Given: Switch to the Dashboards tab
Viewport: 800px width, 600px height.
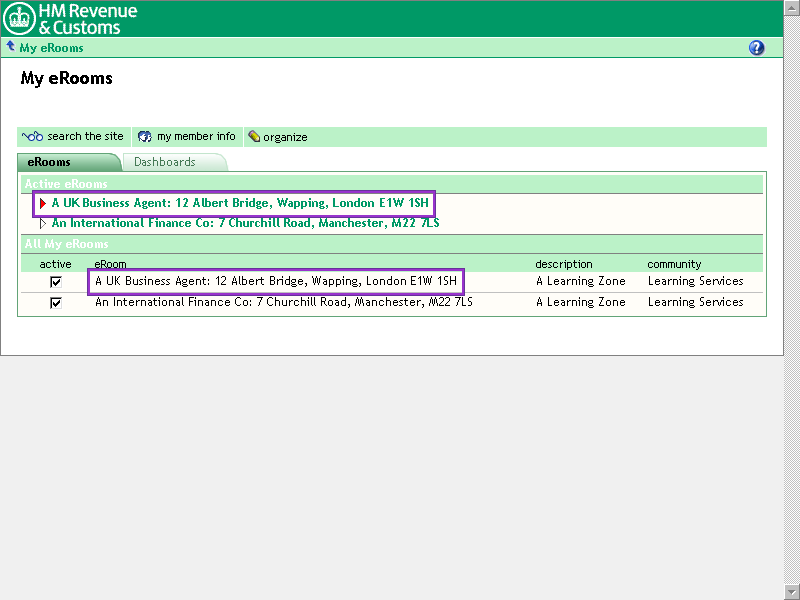Looking at the screenshot, I should click(165, 162).
